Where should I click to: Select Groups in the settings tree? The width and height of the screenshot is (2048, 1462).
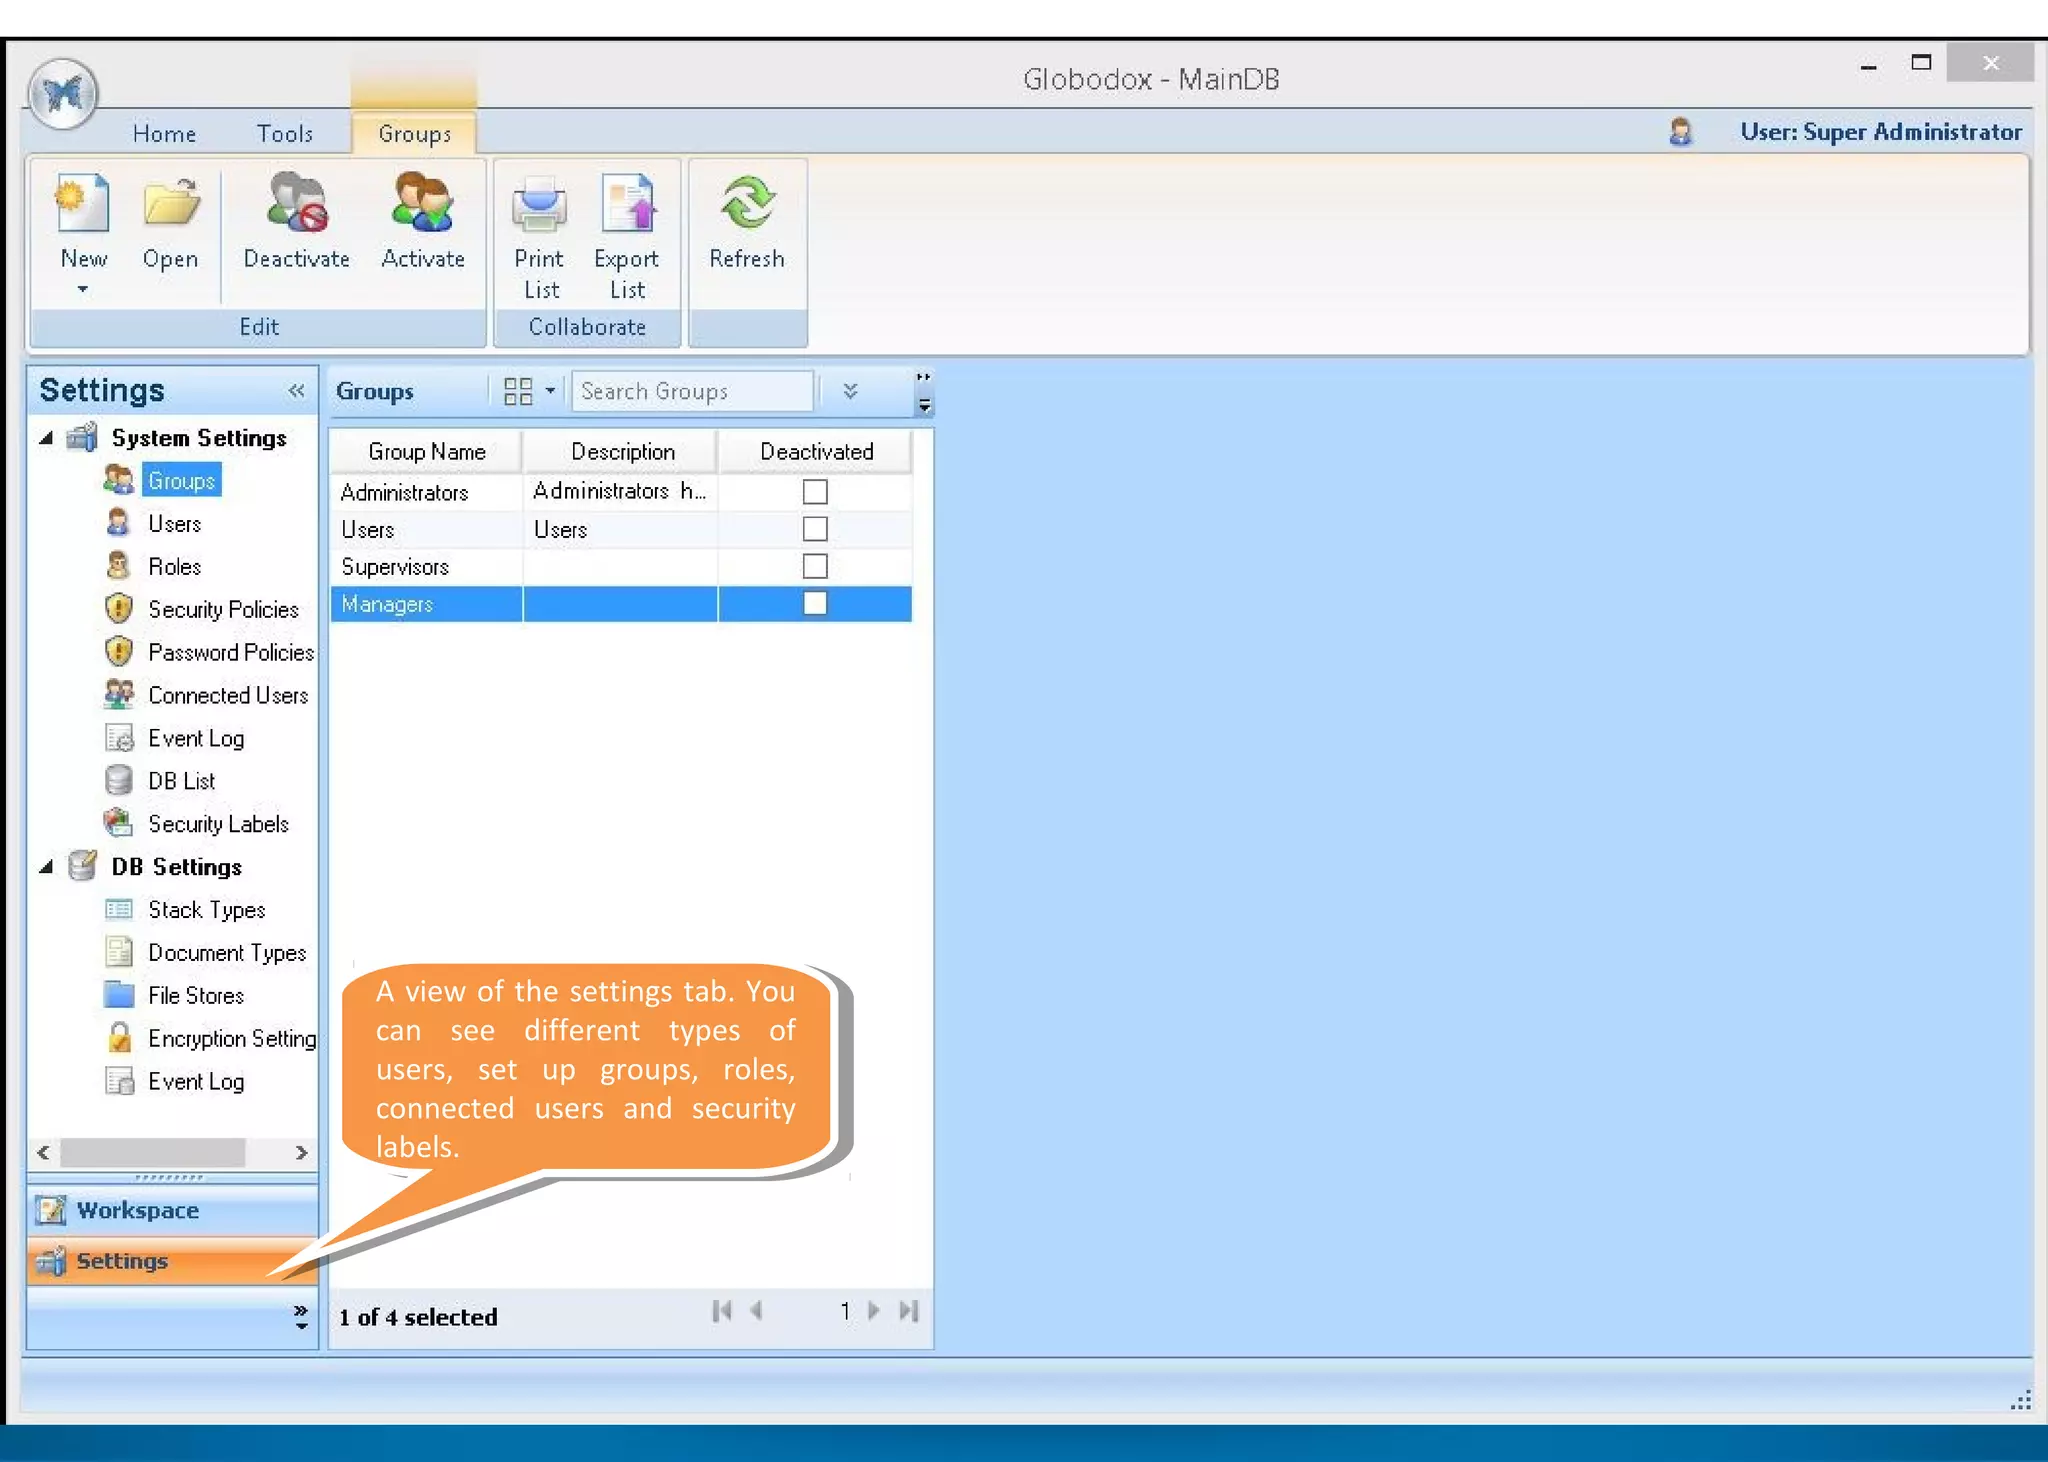click(x=181, y=481)
